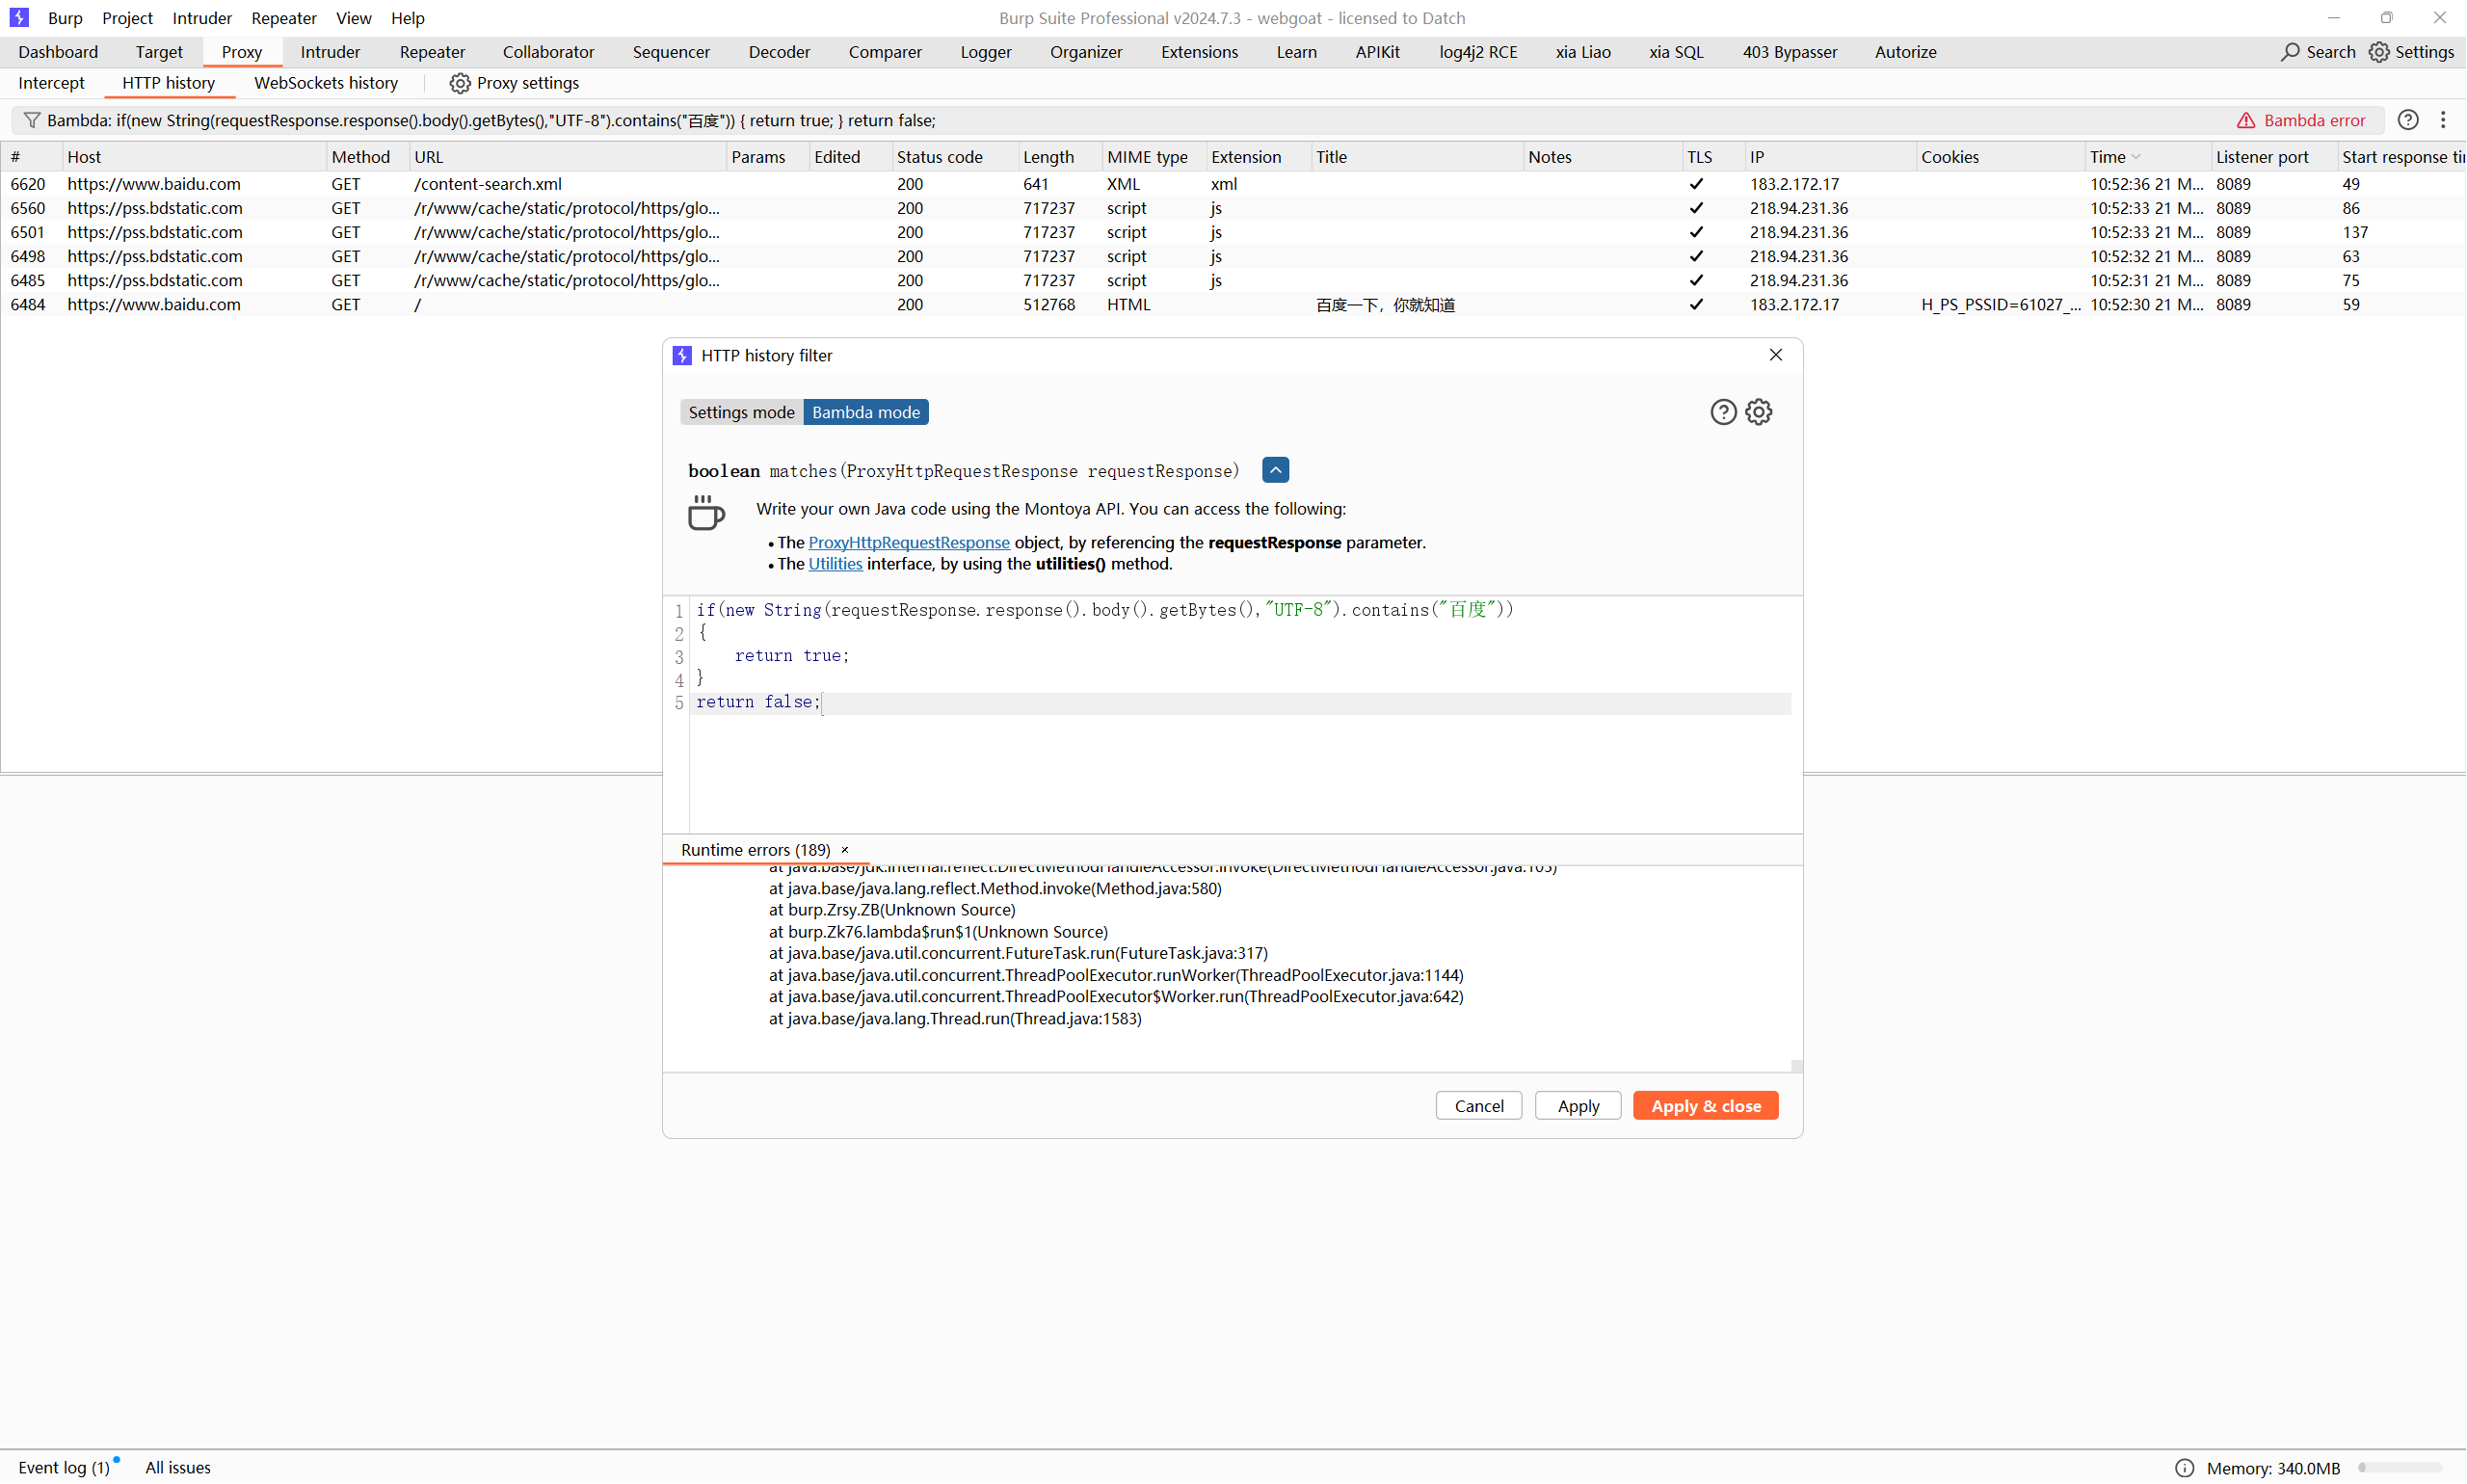
Task: Click TLS checkmark for row 6484
Action: pos(1697,305)
